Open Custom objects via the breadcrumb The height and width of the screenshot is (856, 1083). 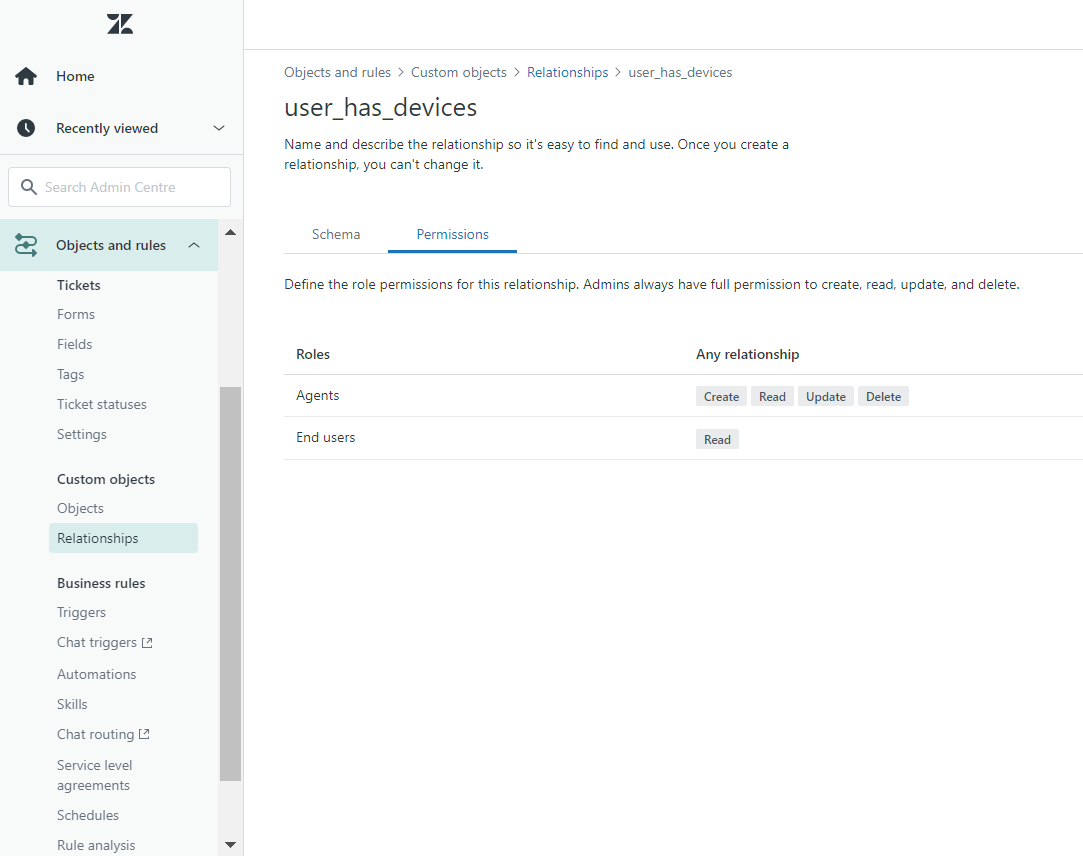pos(459,72)
